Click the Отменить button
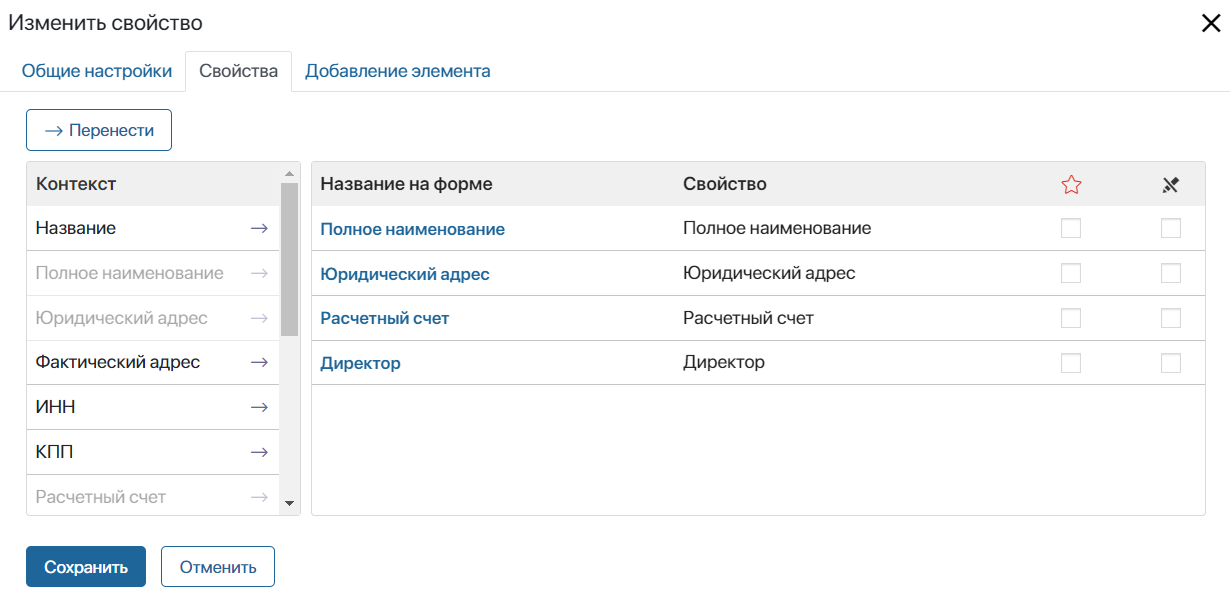1230x593 pixels. (218, 567)
